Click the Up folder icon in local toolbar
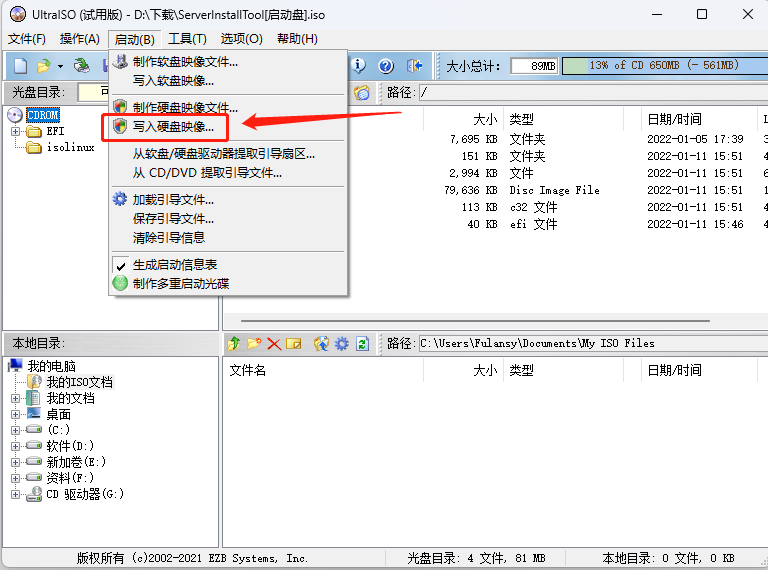 coord(234,344)
